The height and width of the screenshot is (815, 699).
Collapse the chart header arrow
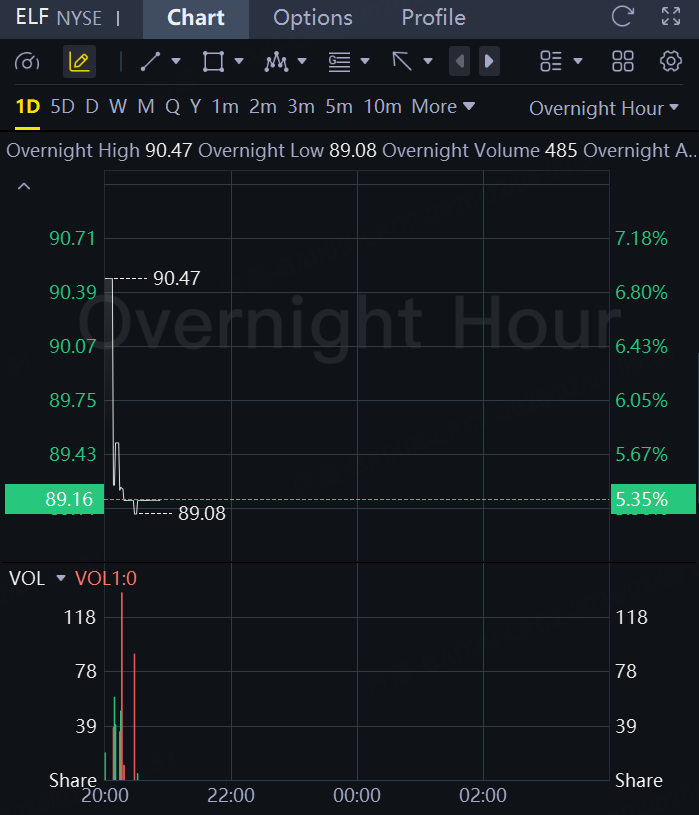pyautogui.click(x=24, y=186)
